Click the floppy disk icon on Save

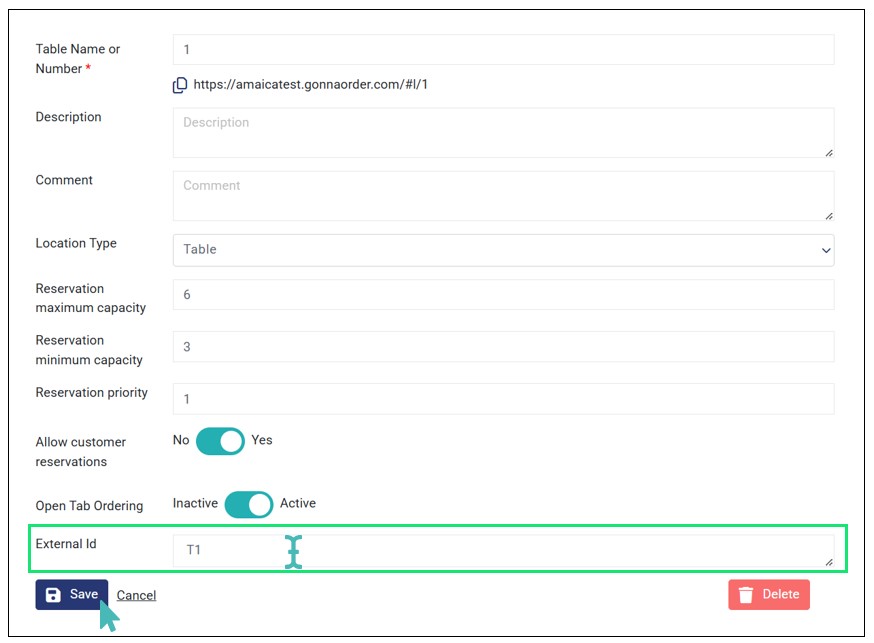point(53,595)
